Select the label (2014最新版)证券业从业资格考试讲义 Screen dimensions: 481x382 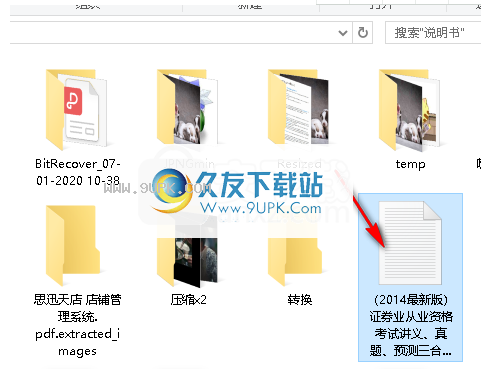click(411, 325)
